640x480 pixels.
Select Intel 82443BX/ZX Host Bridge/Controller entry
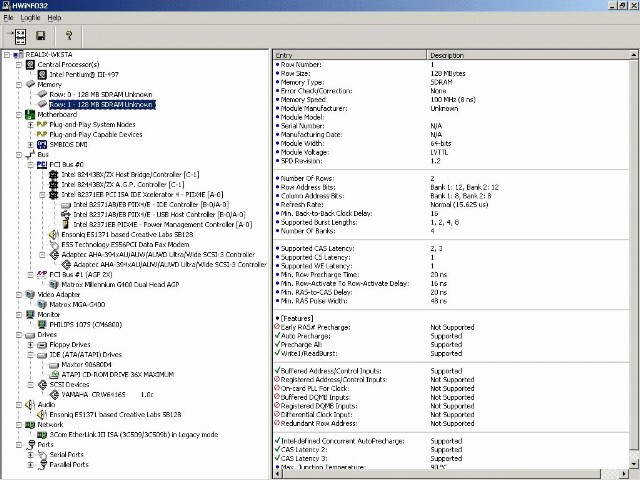coord(130,174)
